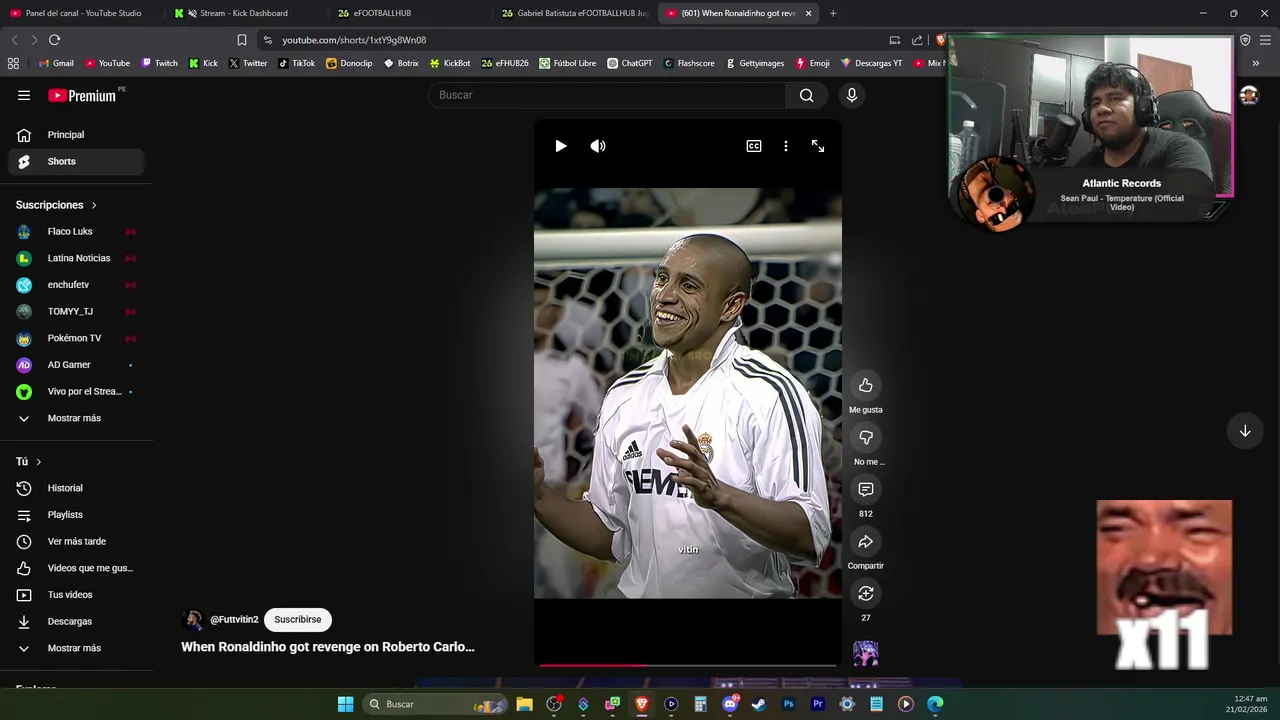Open a new browser tab
This screenshot has width=1280, height=720.
coord(833,13)
